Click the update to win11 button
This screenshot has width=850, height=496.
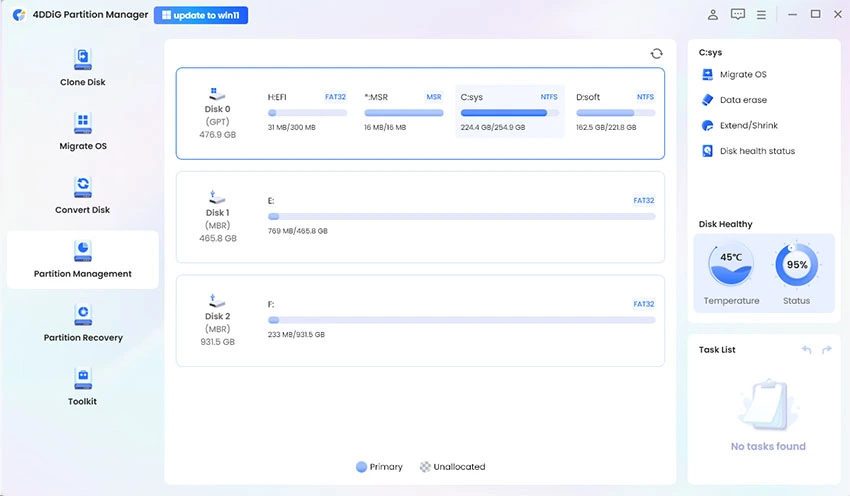(x=201, y=15)
